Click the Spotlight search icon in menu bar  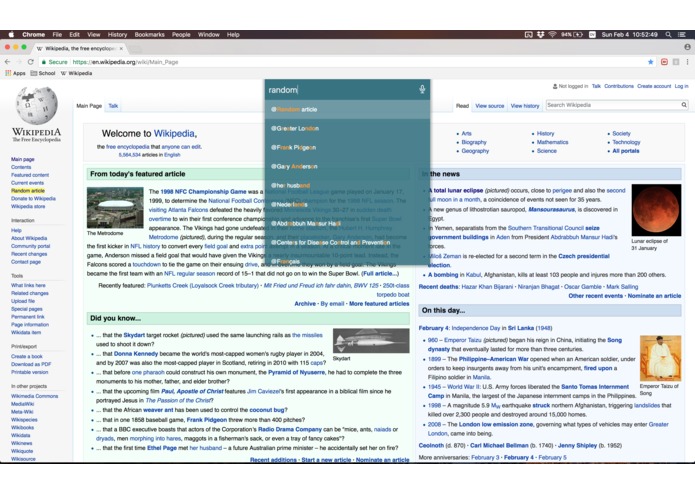[x=668, y=35]
